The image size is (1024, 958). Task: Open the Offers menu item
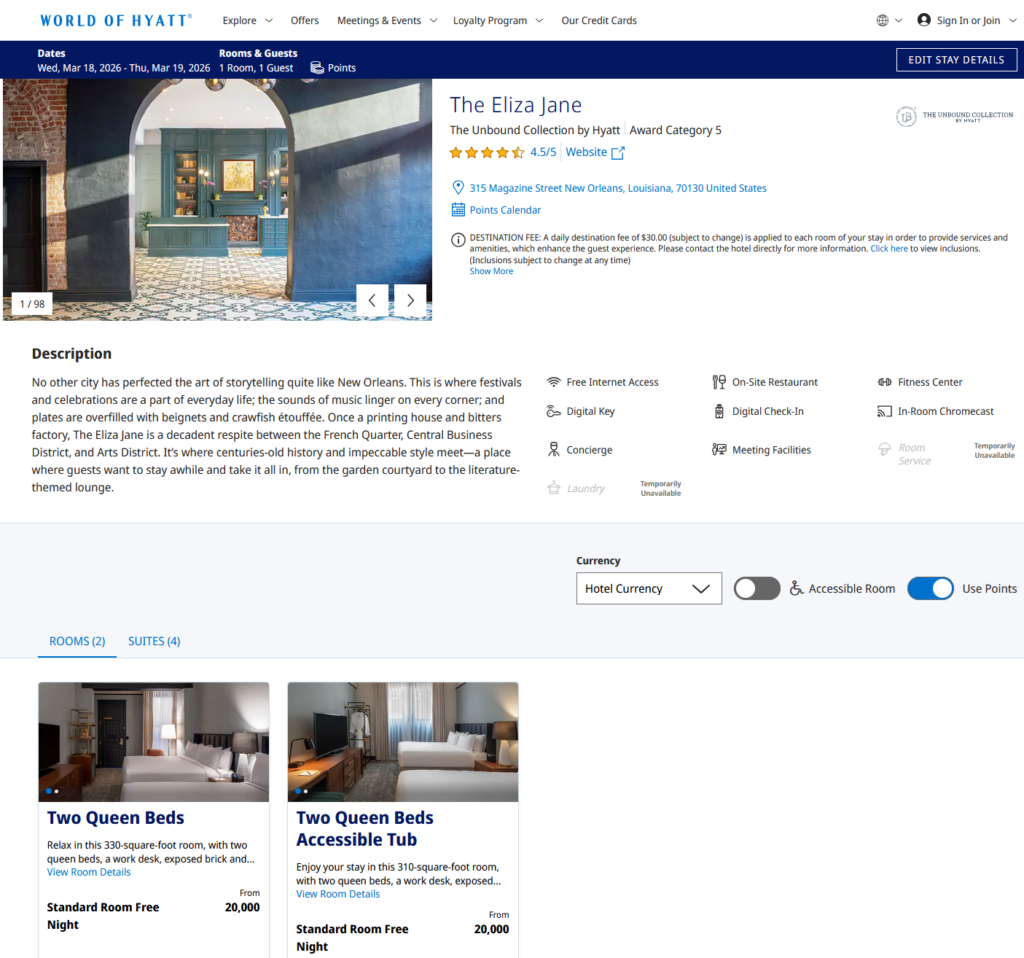pyautogui.click(x=305, y=20)
